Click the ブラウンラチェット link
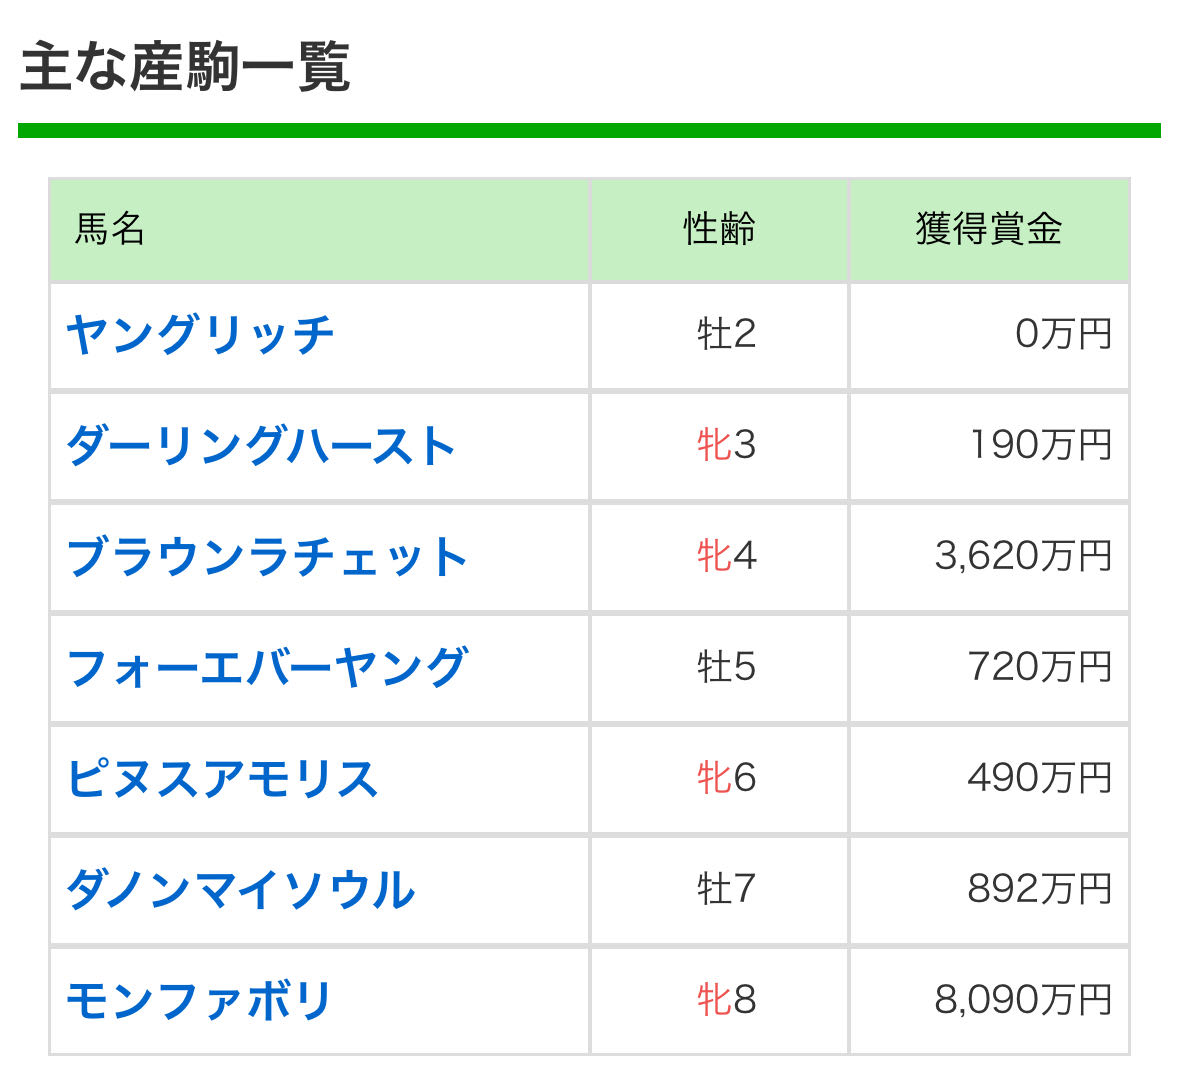The image size is (1179, 1074). click(x=267, y=557)
